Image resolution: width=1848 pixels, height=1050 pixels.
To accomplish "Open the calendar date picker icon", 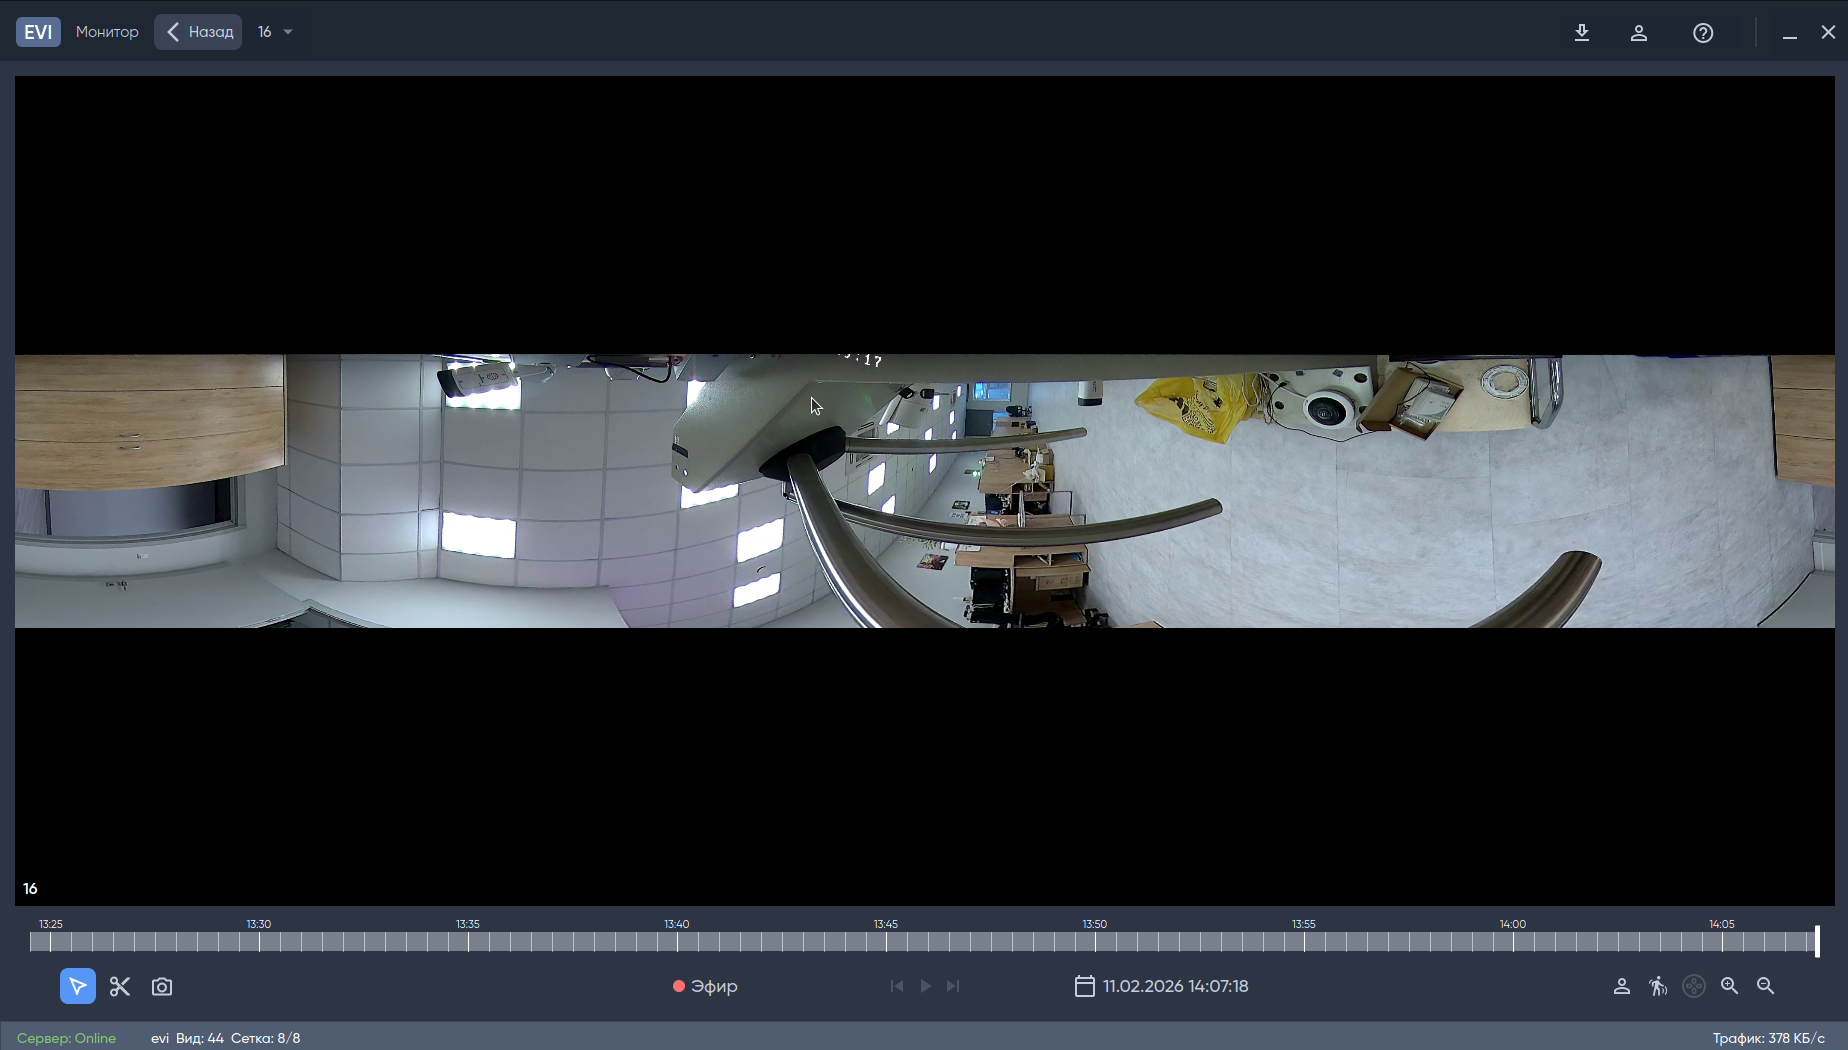I will coord(1085,986).
